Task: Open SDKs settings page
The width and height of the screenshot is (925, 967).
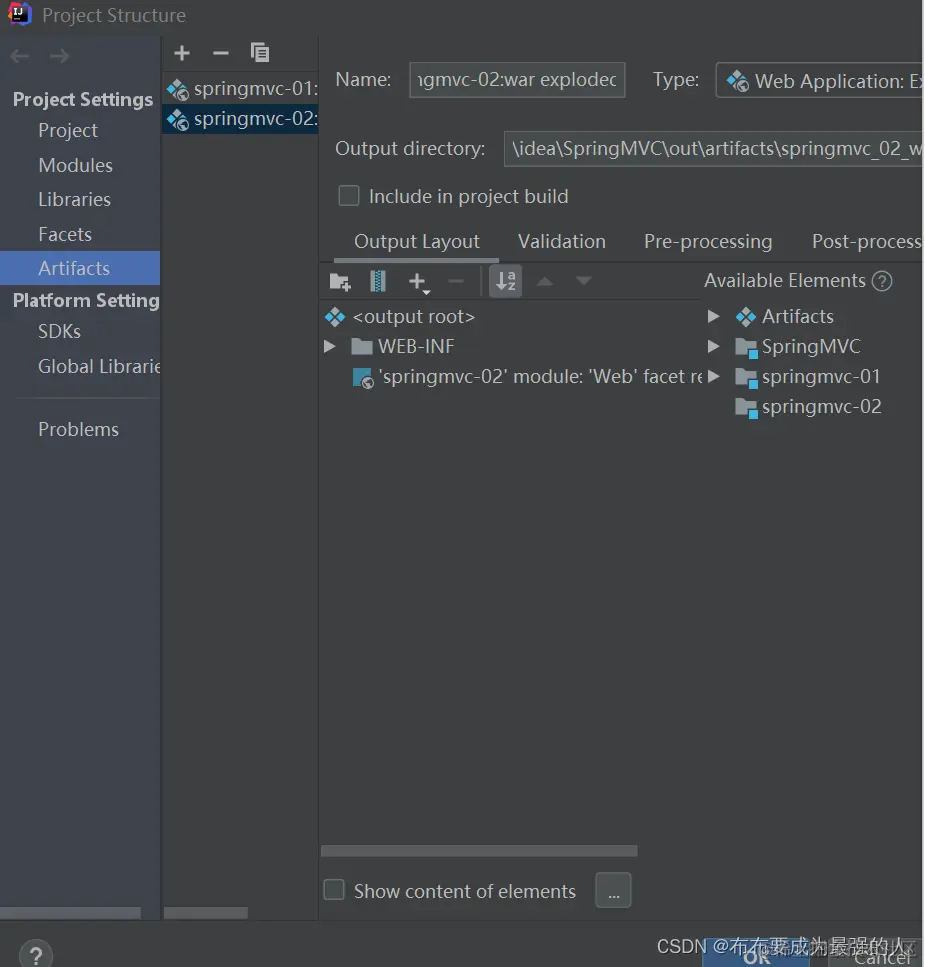Action: [59, 332]
